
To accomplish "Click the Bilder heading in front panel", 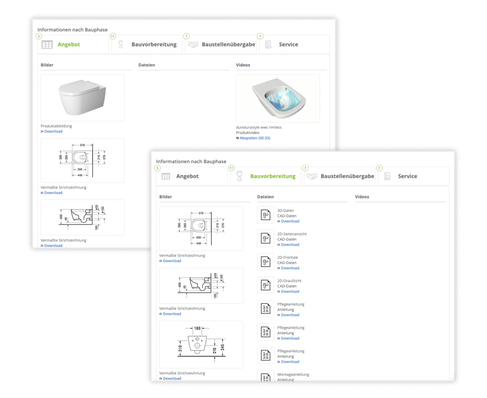I will [166, 197].
